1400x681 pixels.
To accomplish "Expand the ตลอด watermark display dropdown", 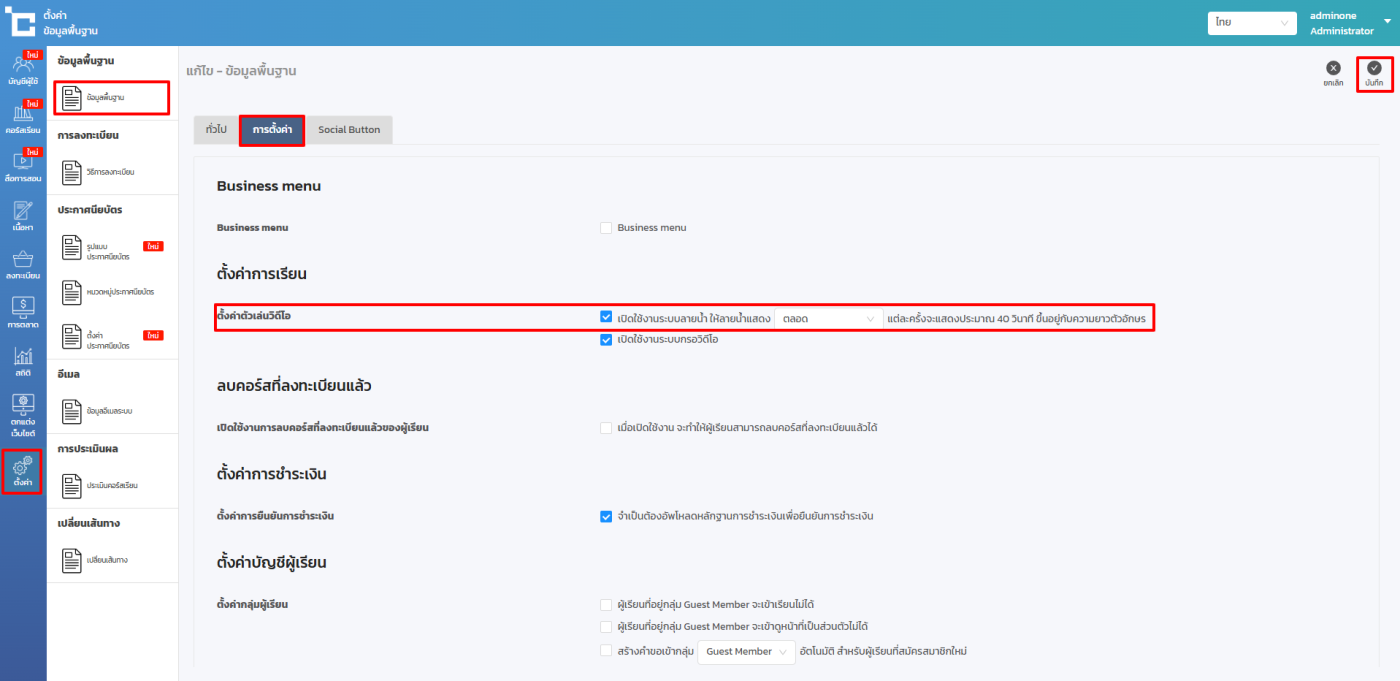I will [828, 319].
